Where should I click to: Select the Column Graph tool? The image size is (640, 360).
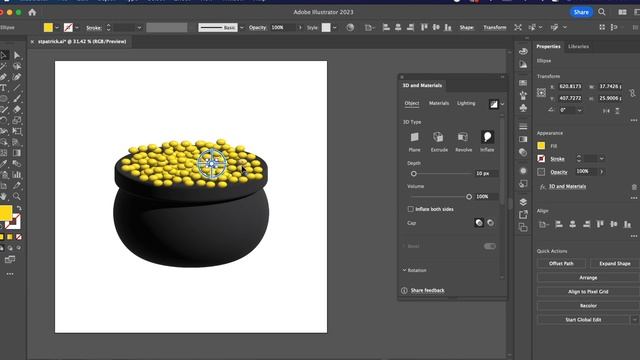[x=17, y=175]
